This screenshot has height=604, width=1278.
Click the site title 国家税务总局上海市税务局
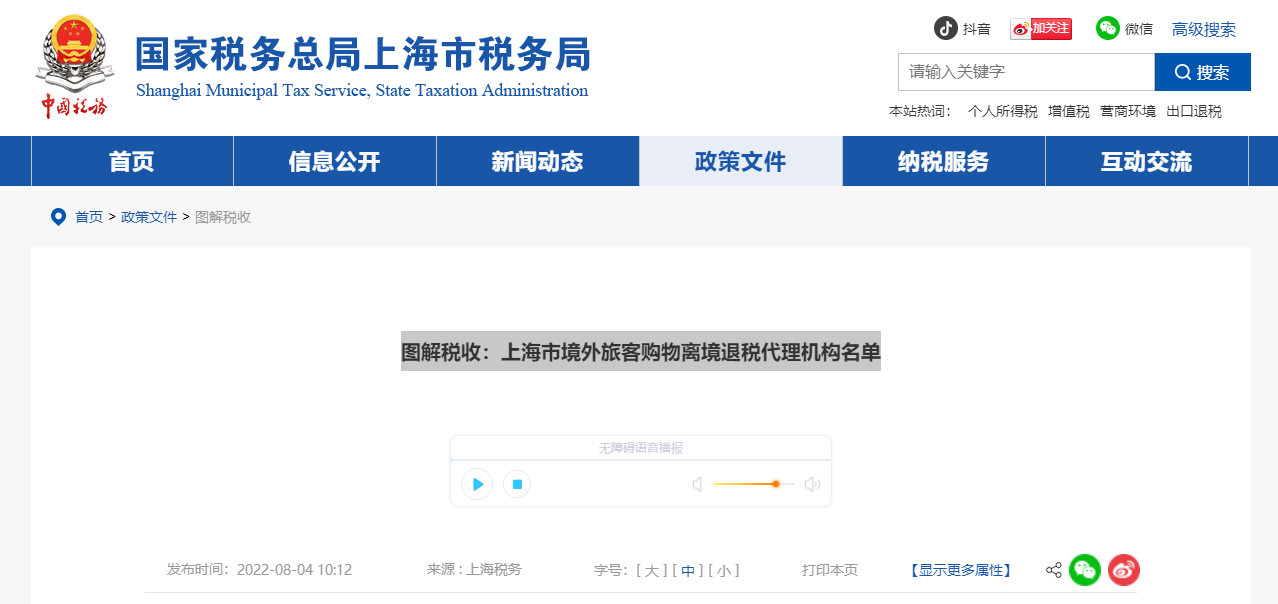click(362, 54)
